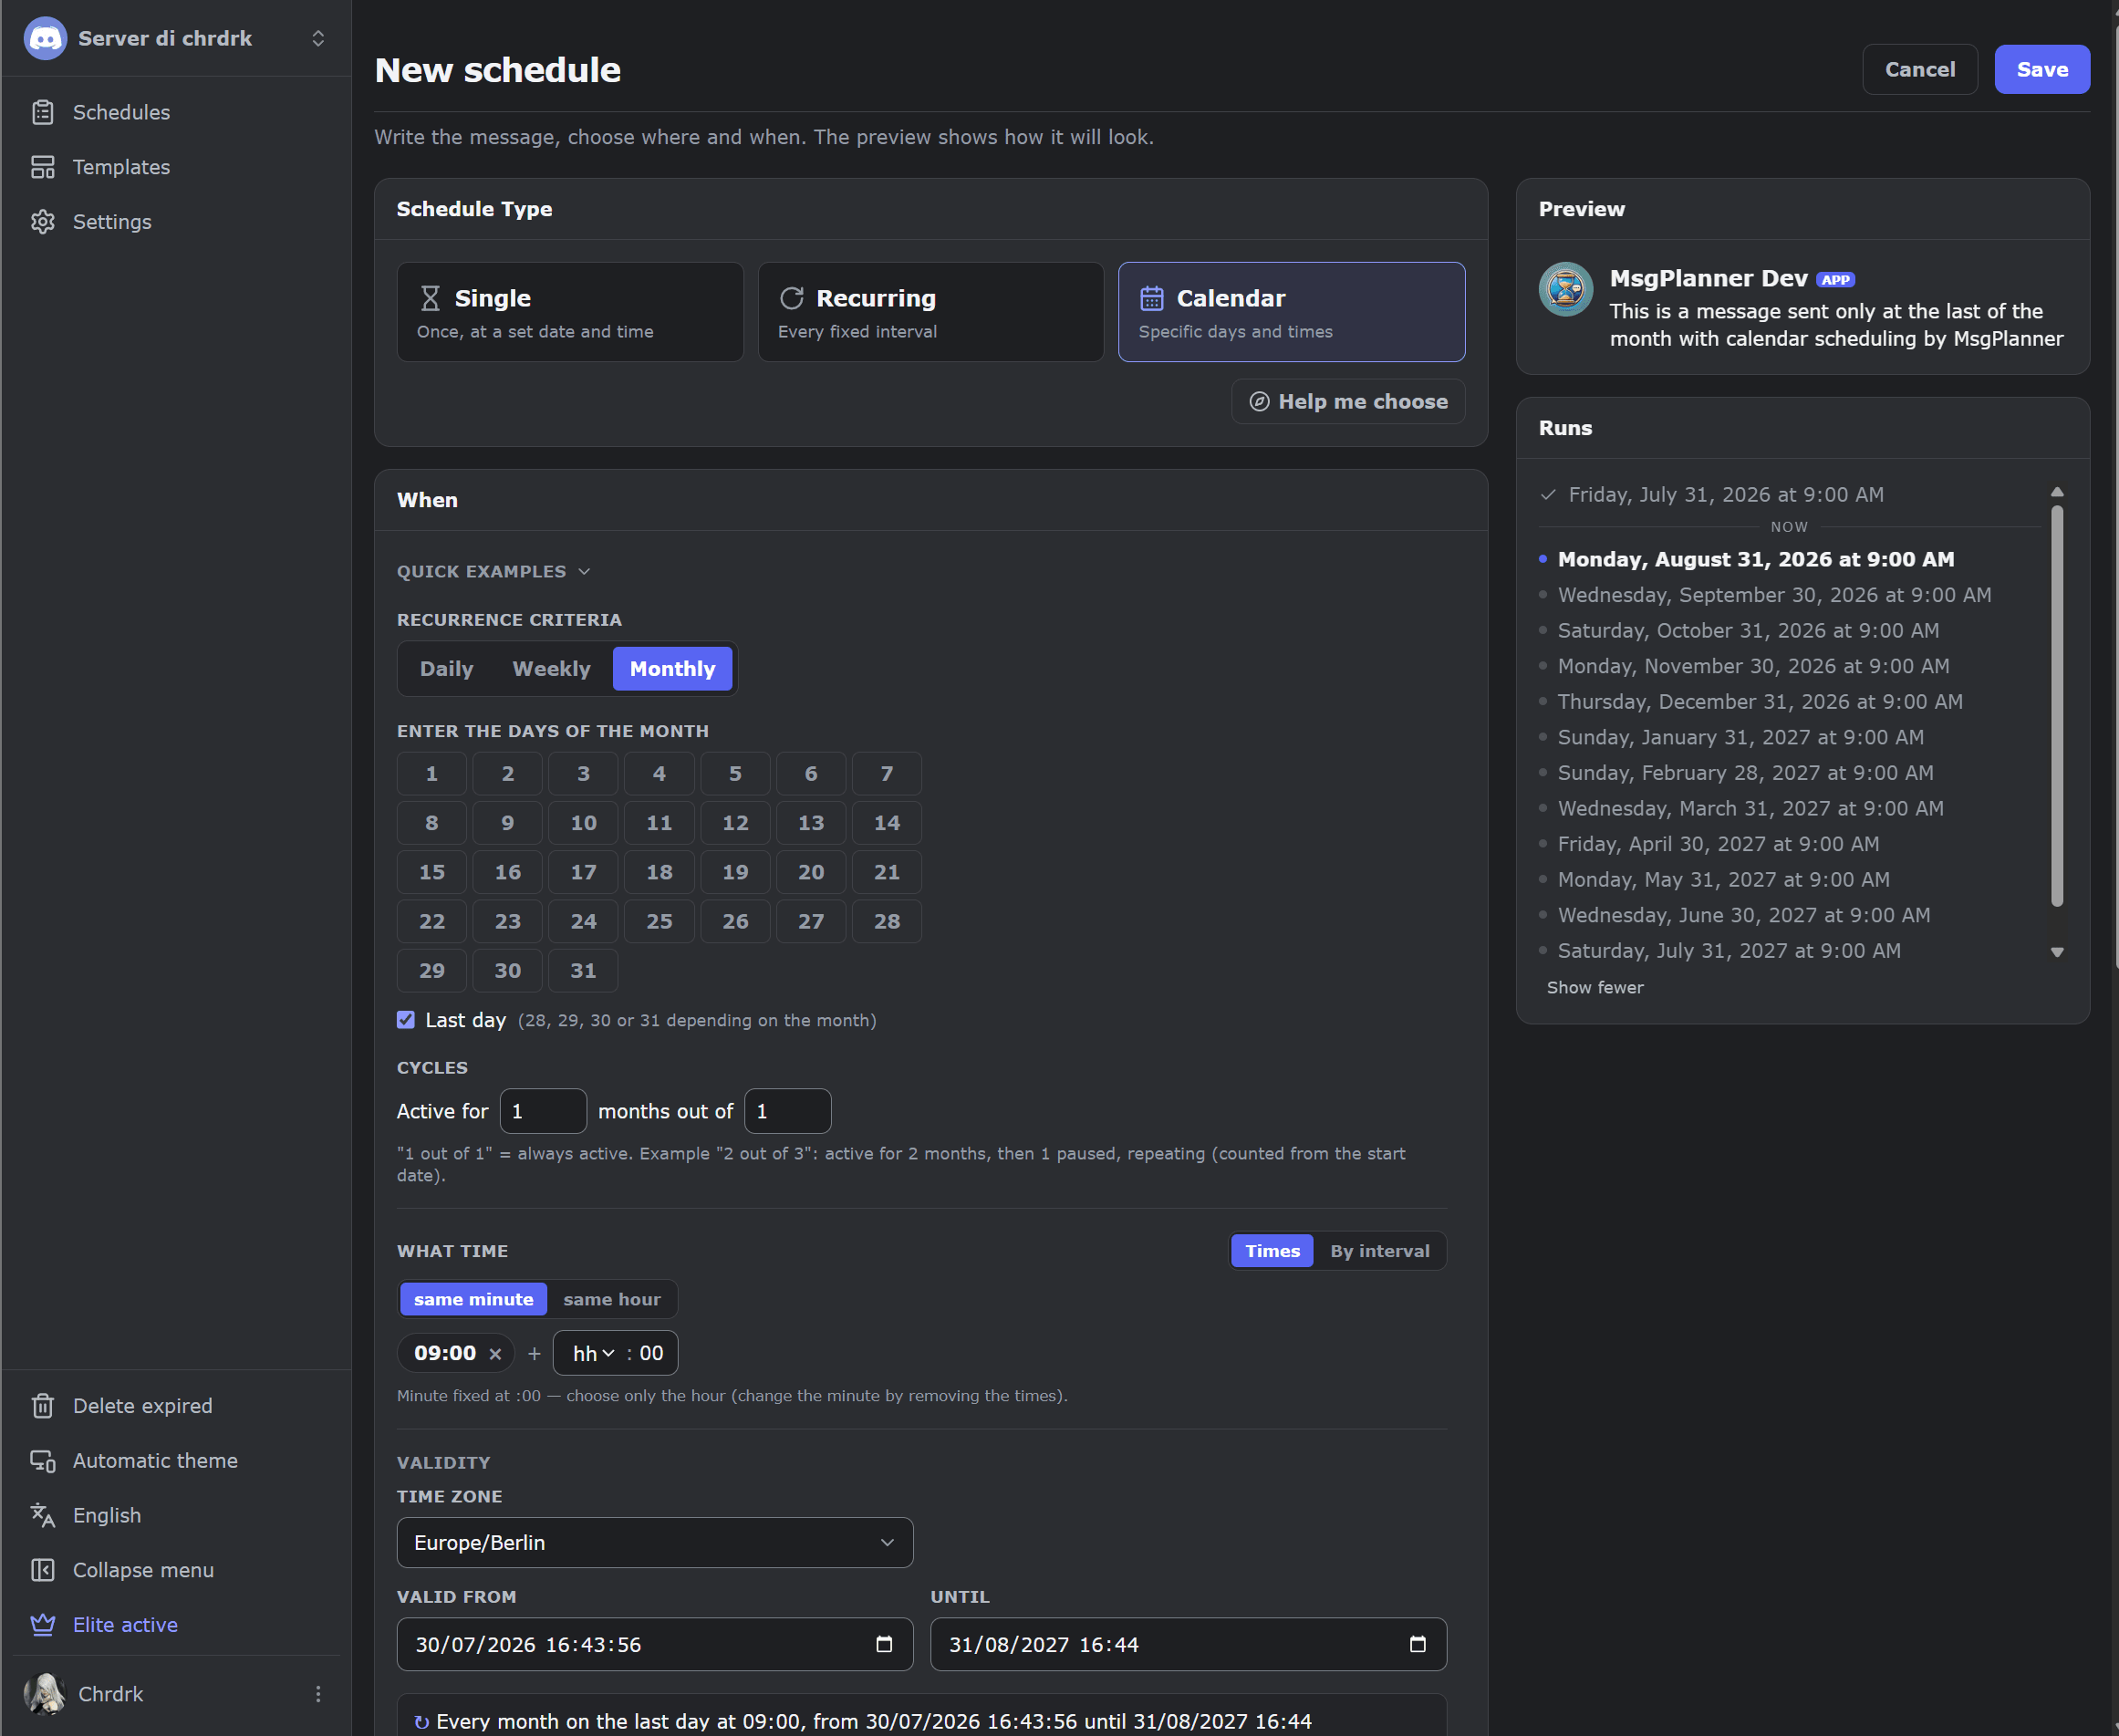The image size is (2119, 1736).
Task: Click the Collapse menu panel icon
Action: pos(43,1570)
